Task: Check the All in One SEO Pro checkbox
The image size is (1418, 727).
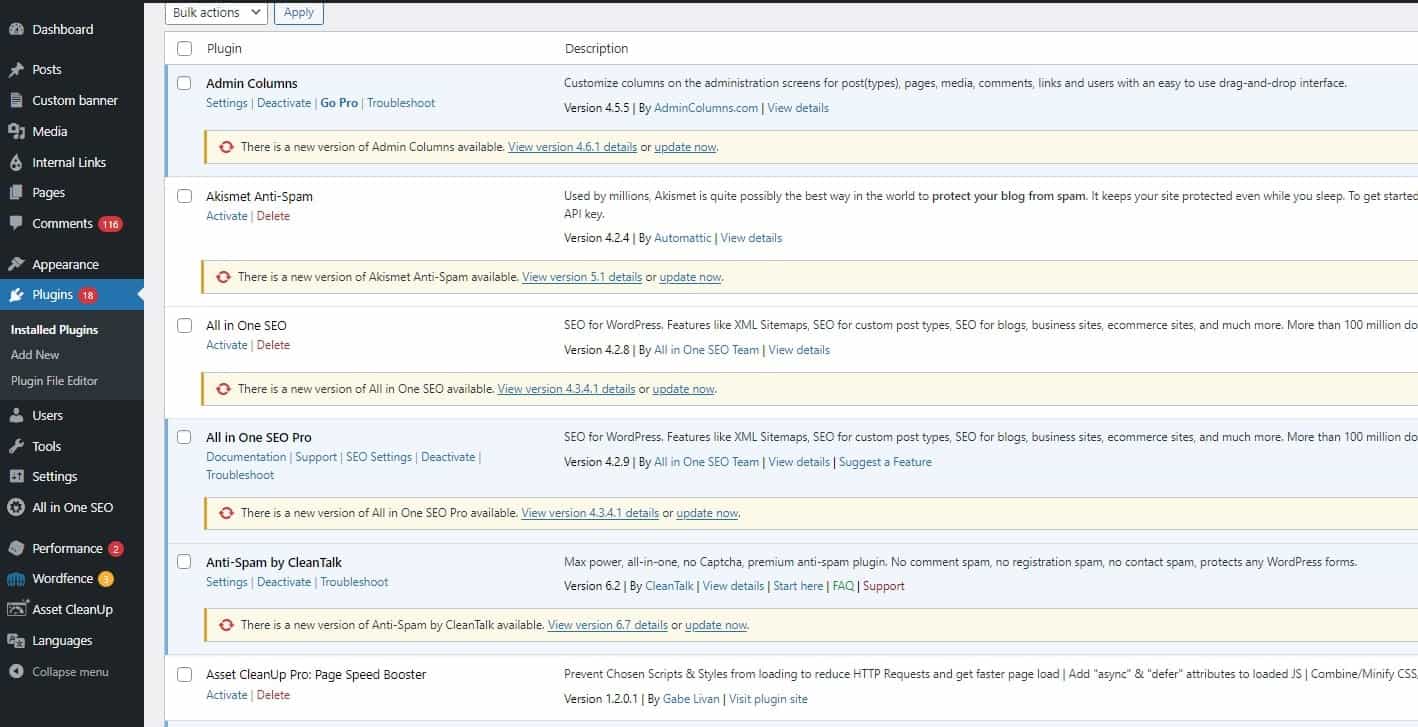Action: point(184,437)
